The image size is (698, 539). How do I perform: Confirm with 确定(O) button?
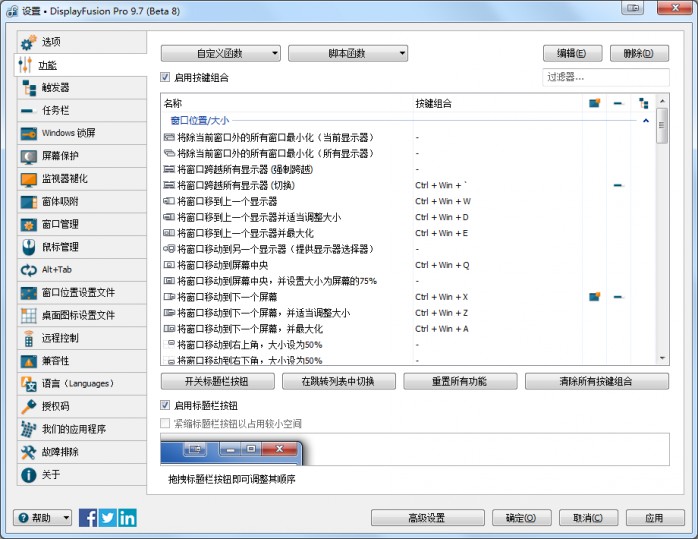(x=522, y=518)
